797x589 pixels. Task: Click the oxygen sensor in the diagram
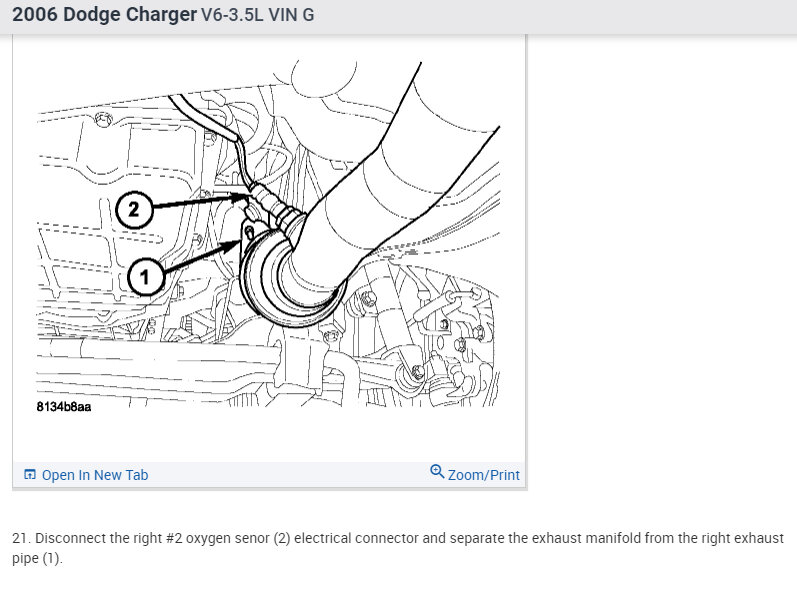[273, 207]
